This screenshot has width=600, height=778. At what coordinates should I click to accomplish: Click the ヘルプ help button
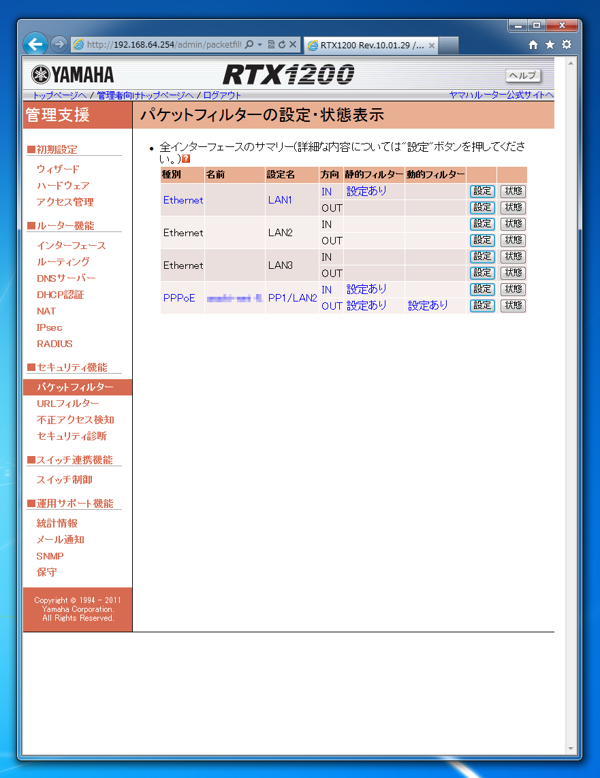coord(523,75)
